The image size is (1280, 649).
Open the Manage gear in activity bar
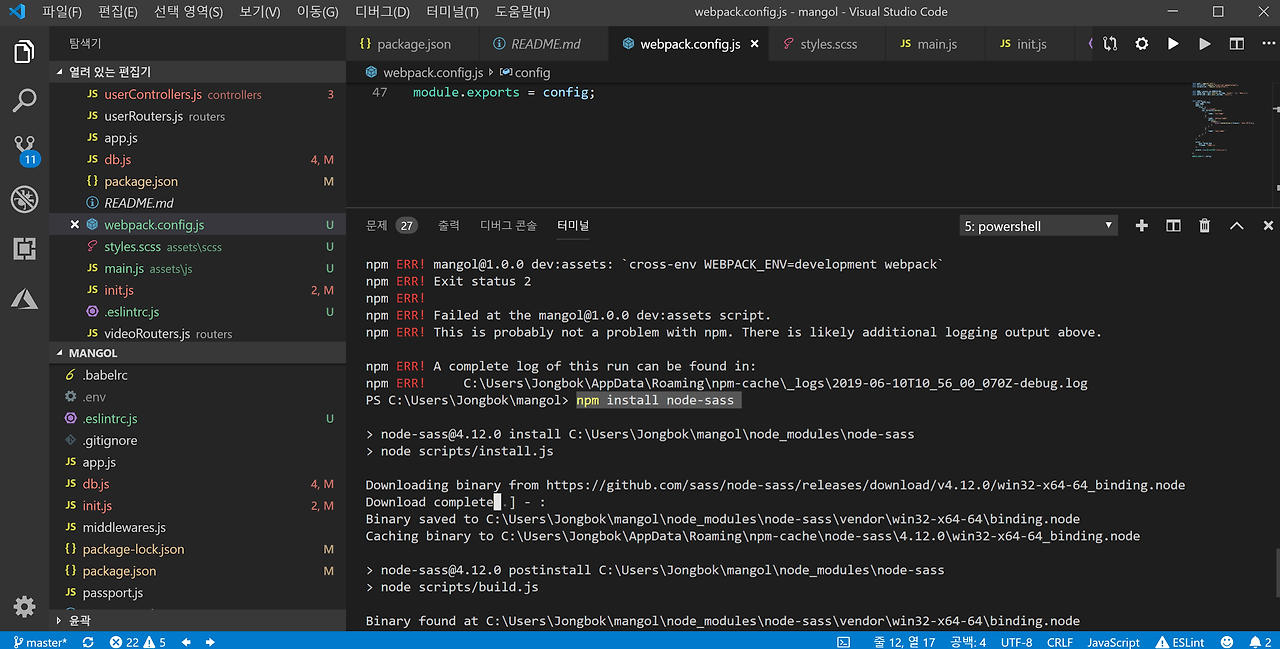[x=24, y=606]
